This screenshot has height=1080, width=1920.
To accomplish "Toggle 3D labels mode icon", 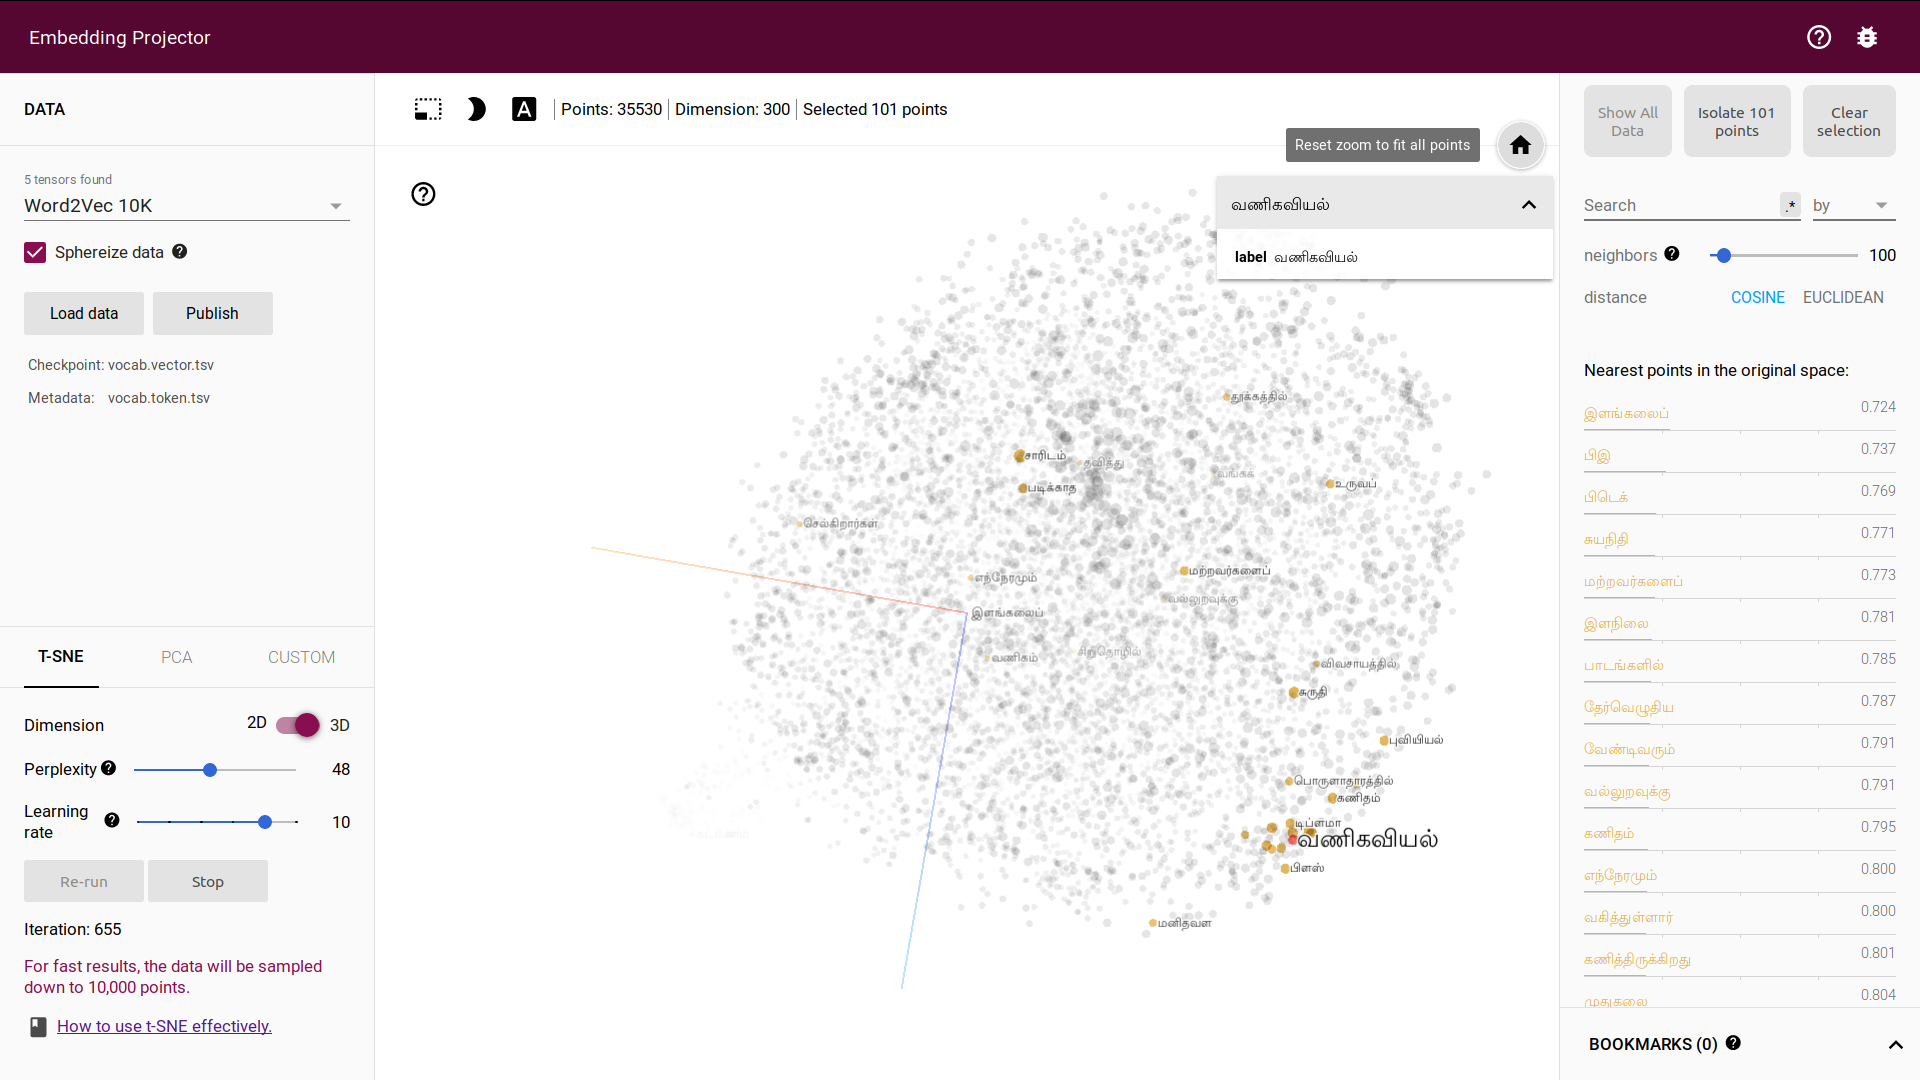I will (x=524, y=109).
